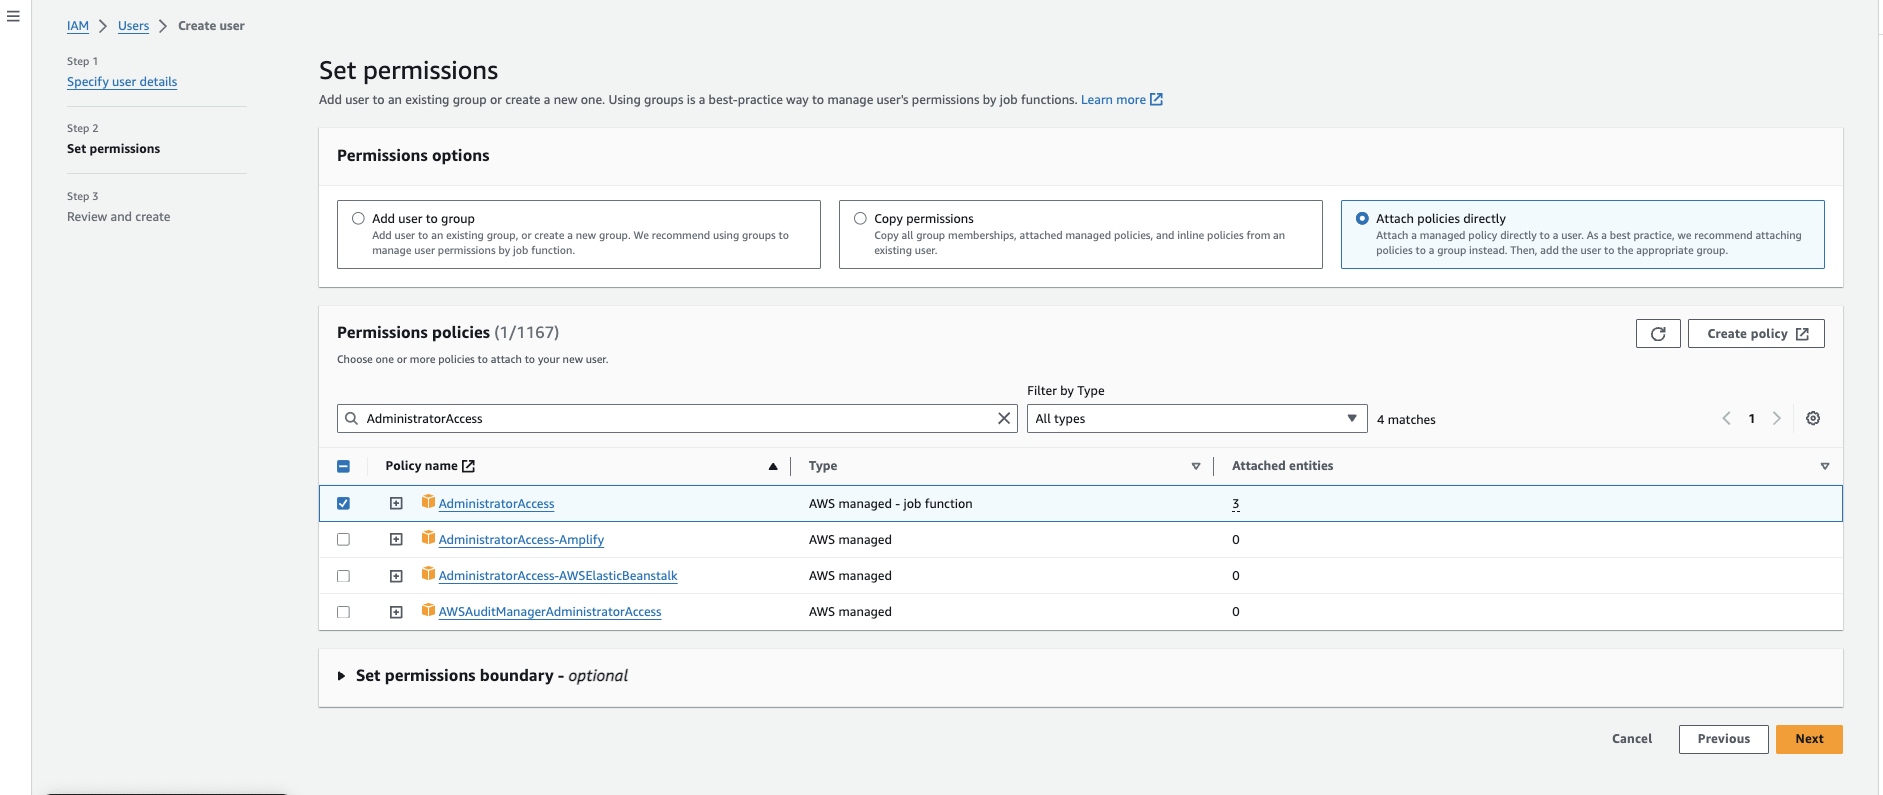
Task: Click the attached entities count 3
Action: pos(1236,504)
